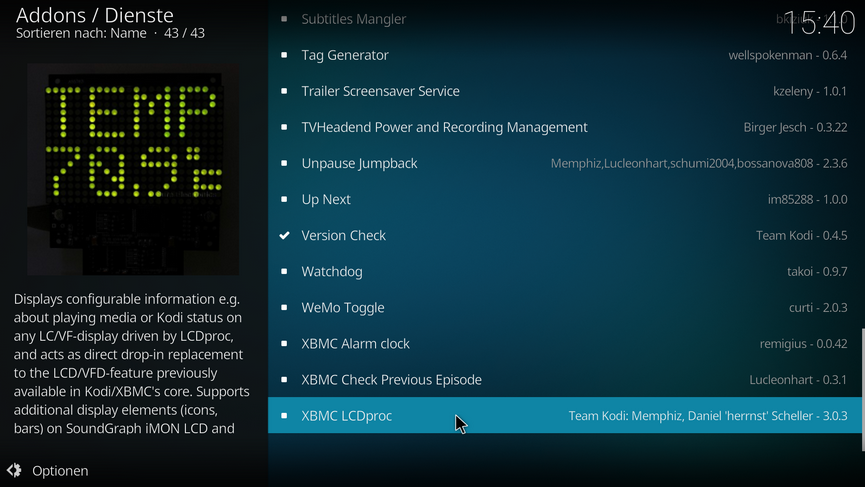Click the bullet icon beside XBMC LCDproc
Image resolution: width=865 pixels, height=487 pixels.
284,415
